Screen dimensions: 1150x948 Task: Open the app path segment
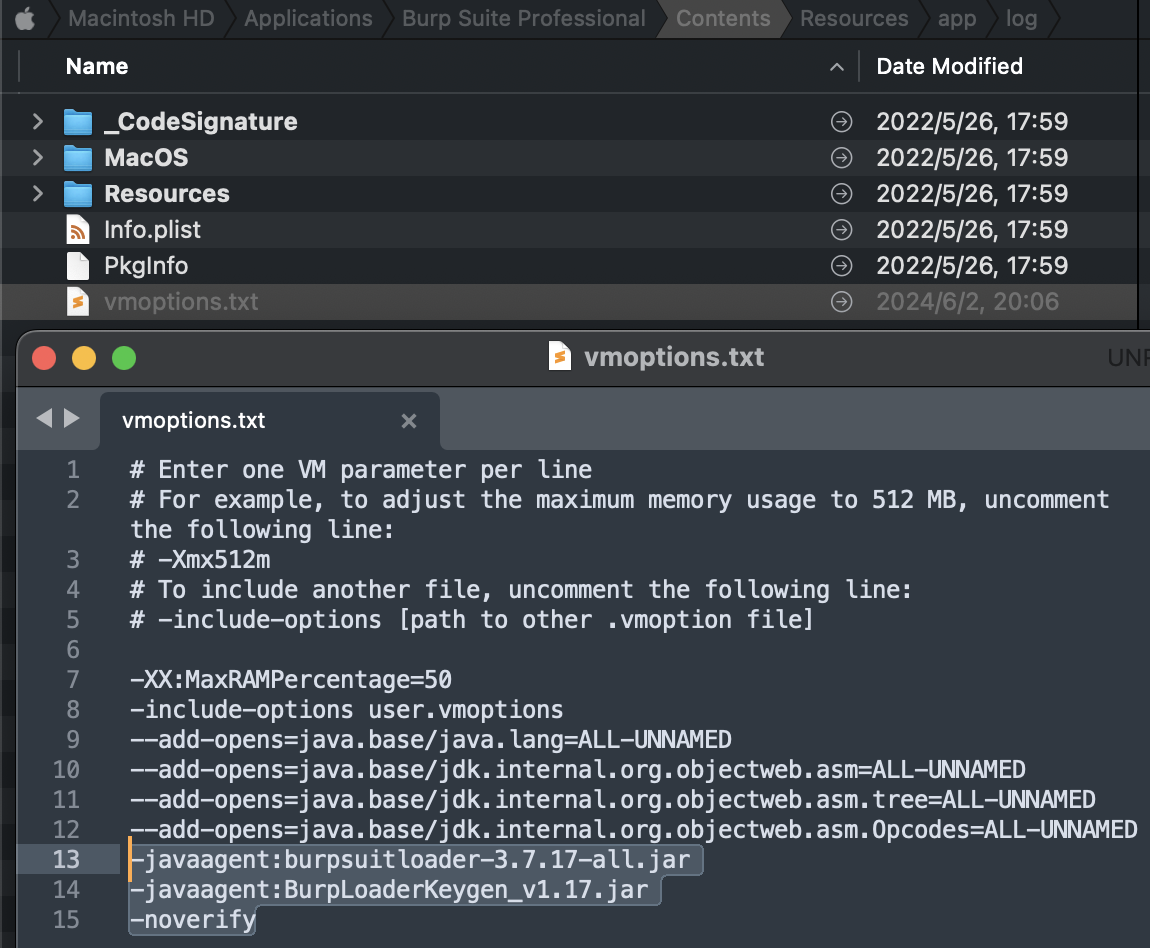tap(956, 18)
